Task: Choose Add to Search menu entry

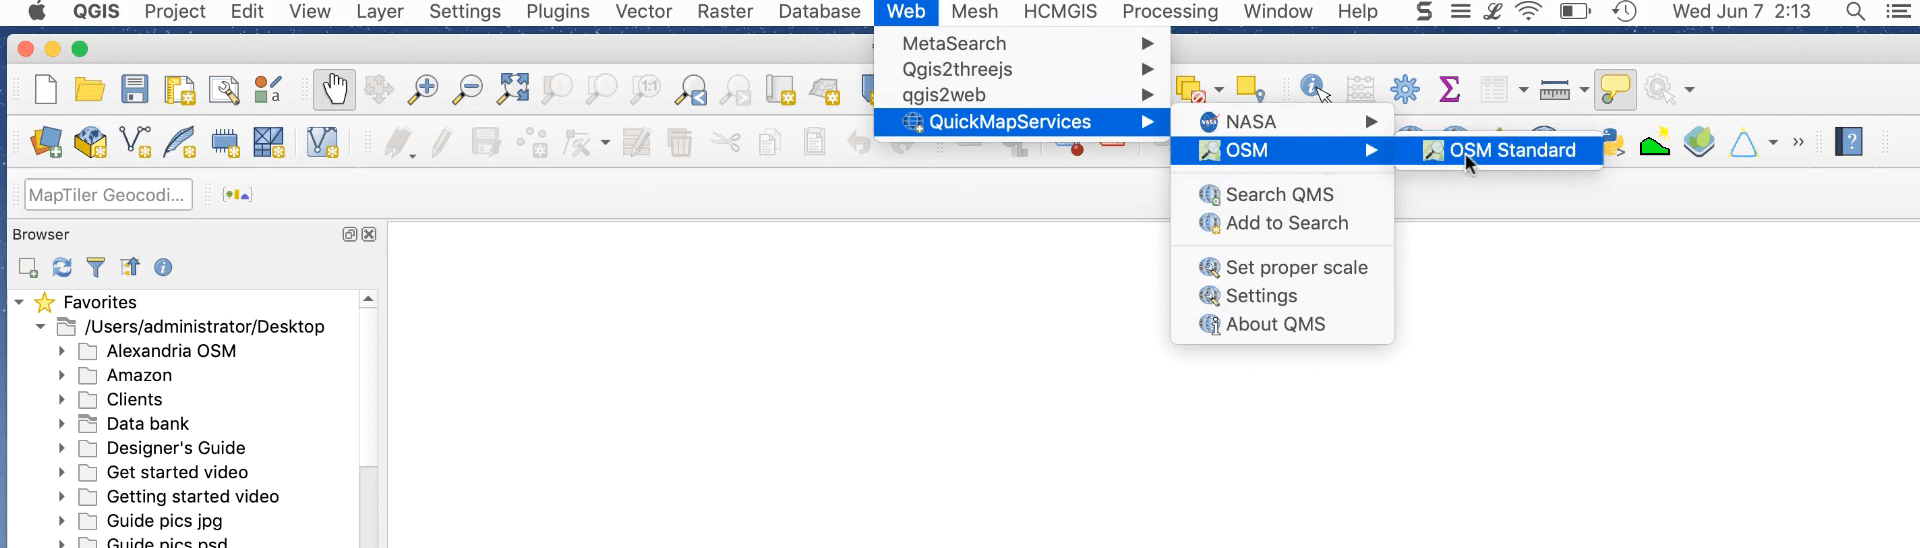Action: coord(1282,223)
